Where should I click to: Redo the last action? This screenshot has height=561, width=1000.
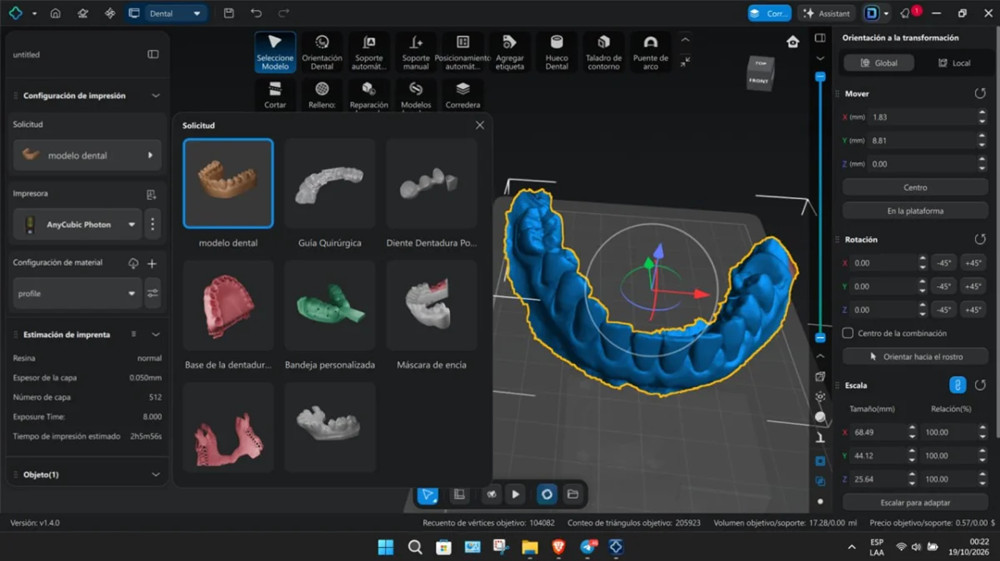coord(284,13)
